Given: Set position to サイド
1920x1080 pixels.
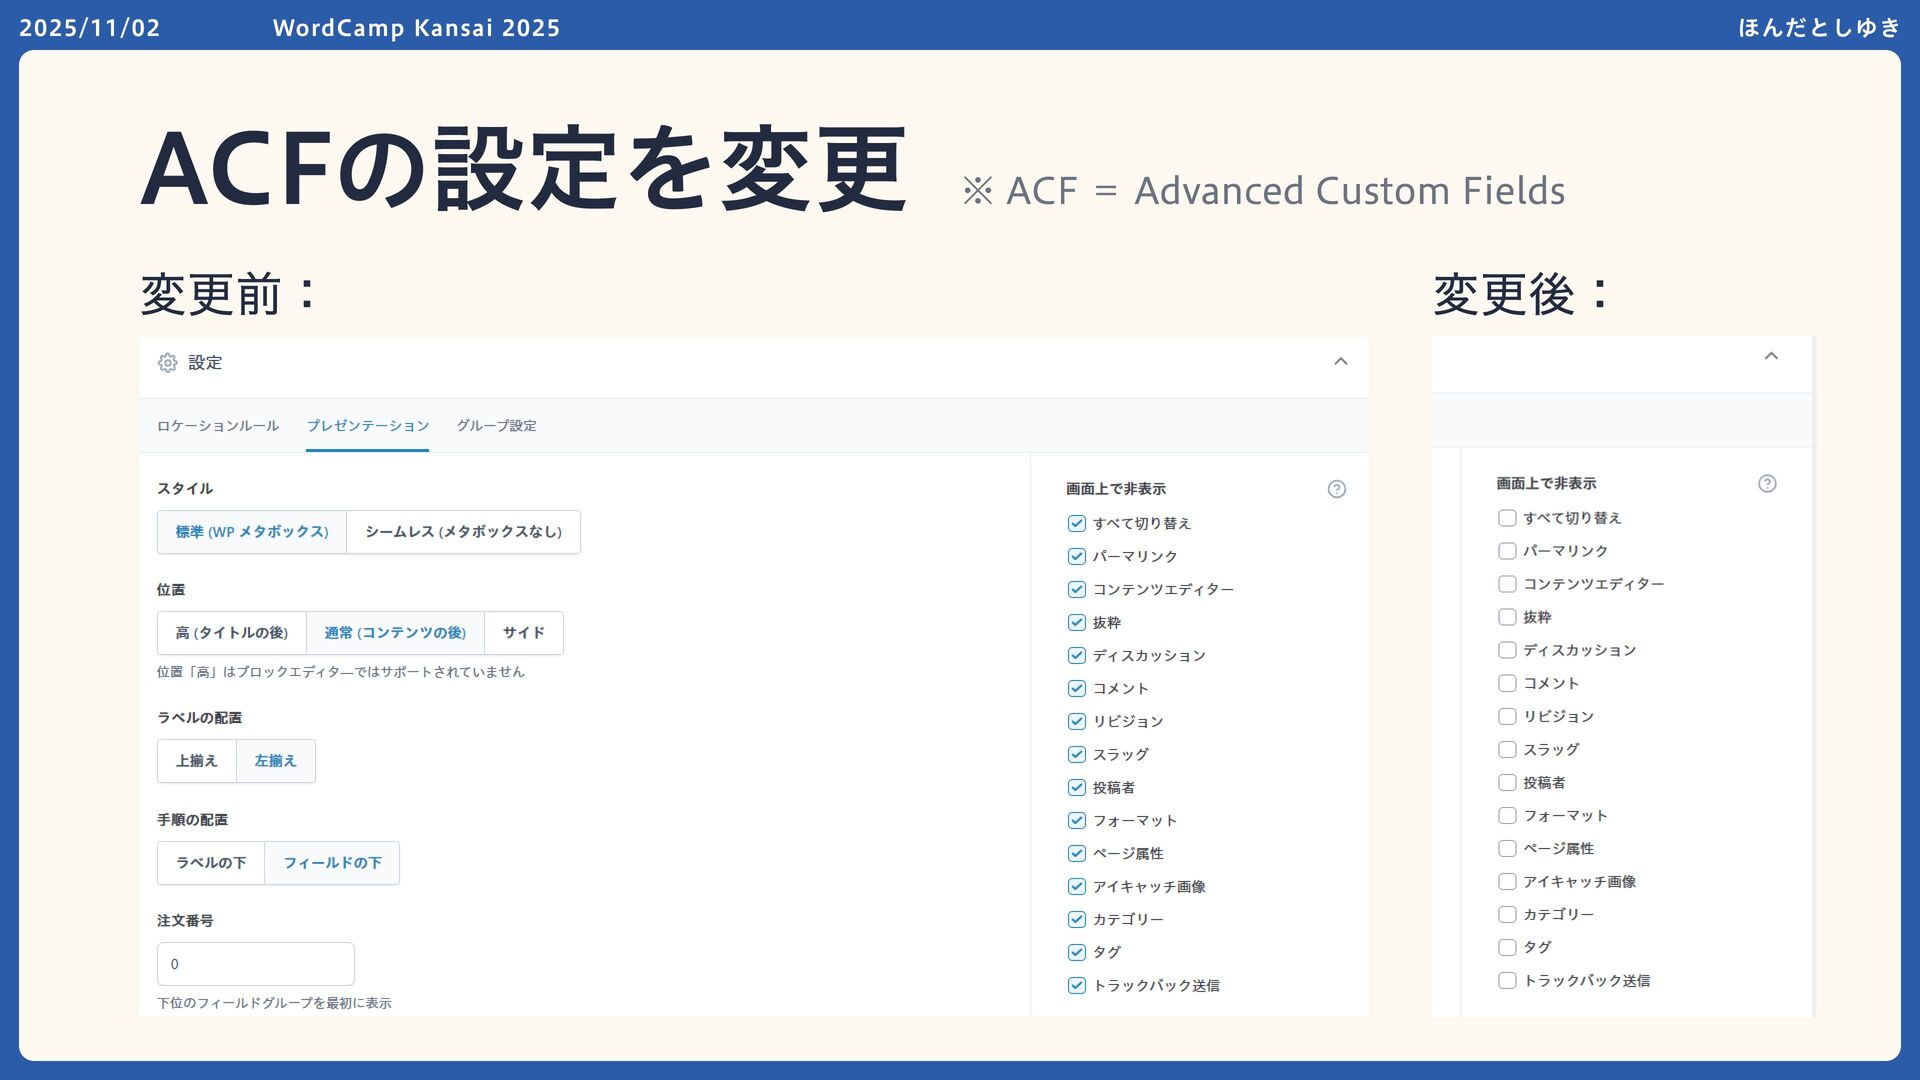Looking at the screenshot, I should point(523,633).
